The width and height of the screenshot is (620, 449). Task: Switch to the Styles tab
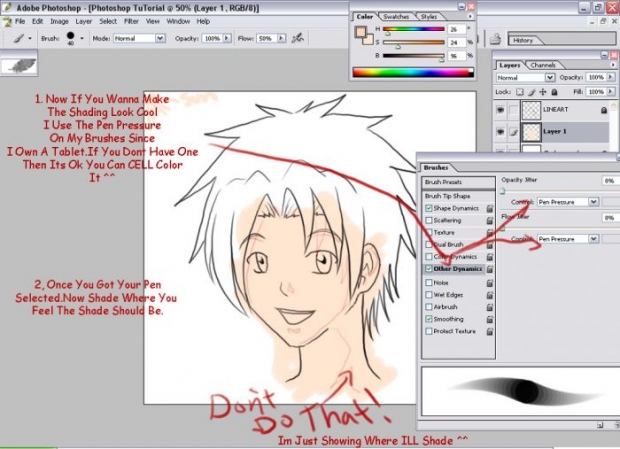tap(428, 17)
